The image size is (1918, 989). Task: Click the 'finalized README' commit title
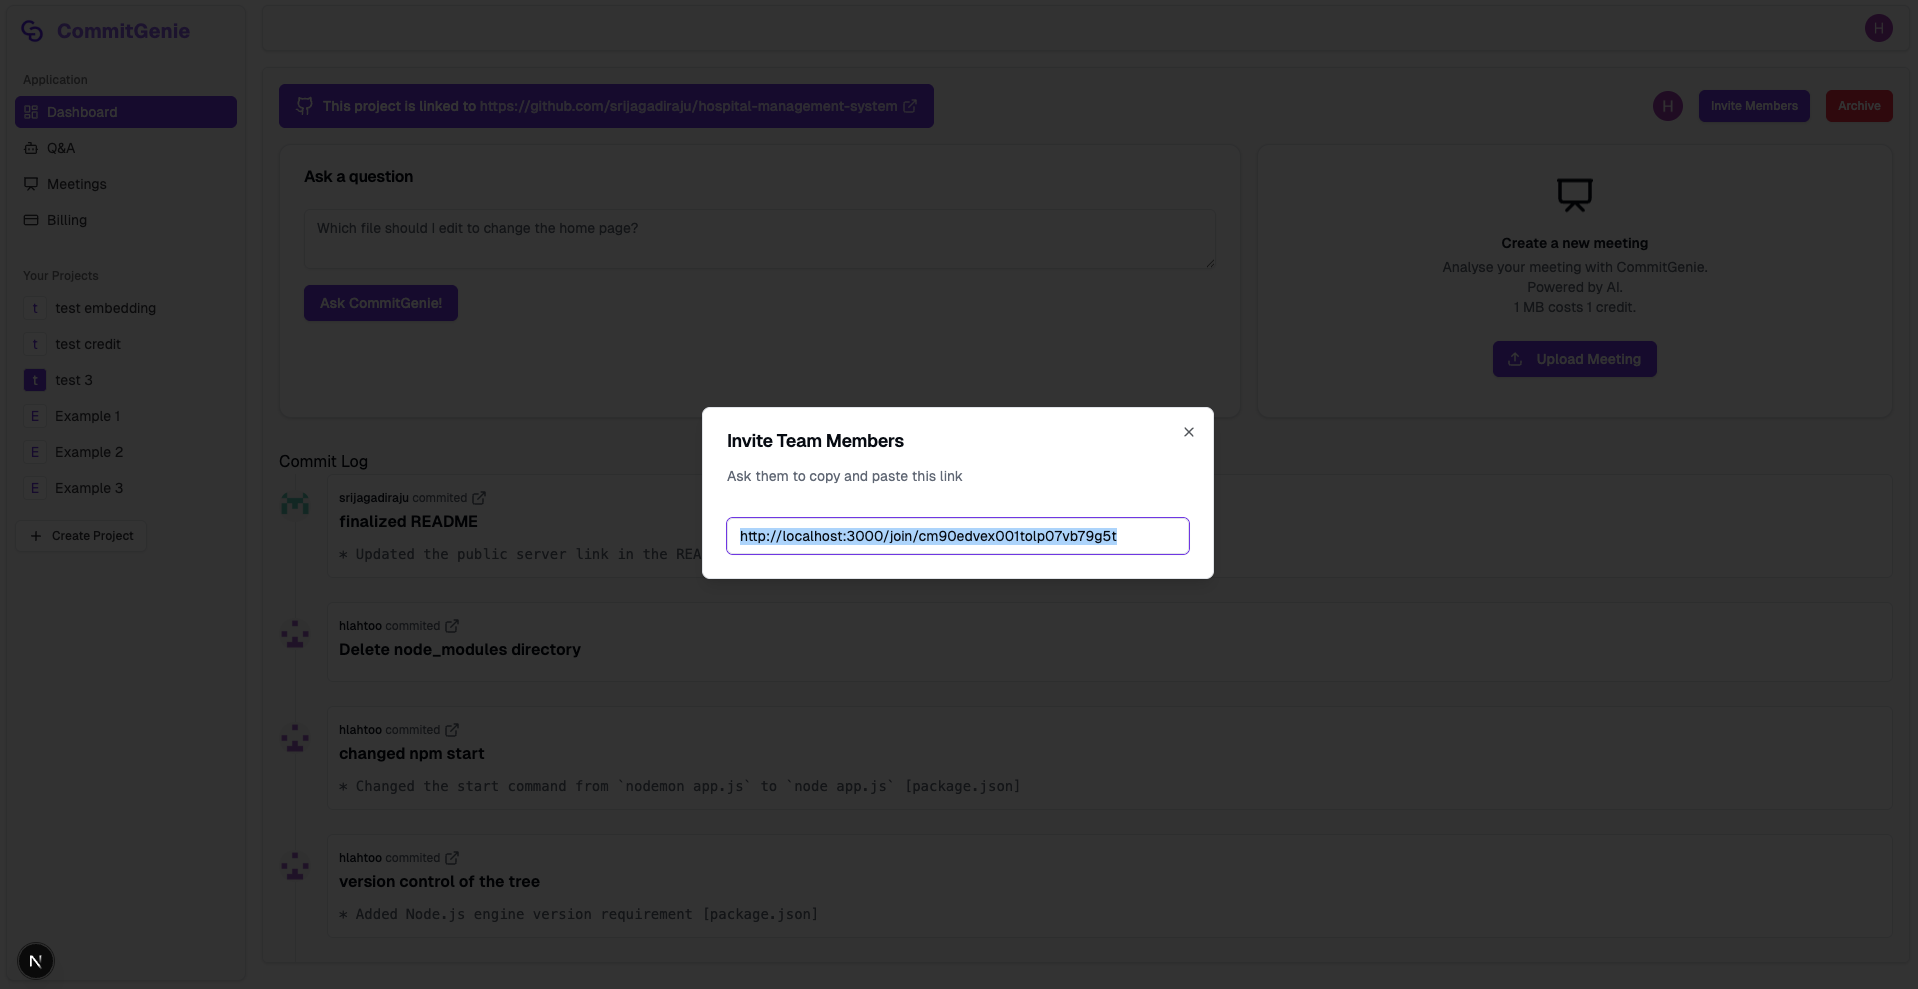click(x=408, y=521)
